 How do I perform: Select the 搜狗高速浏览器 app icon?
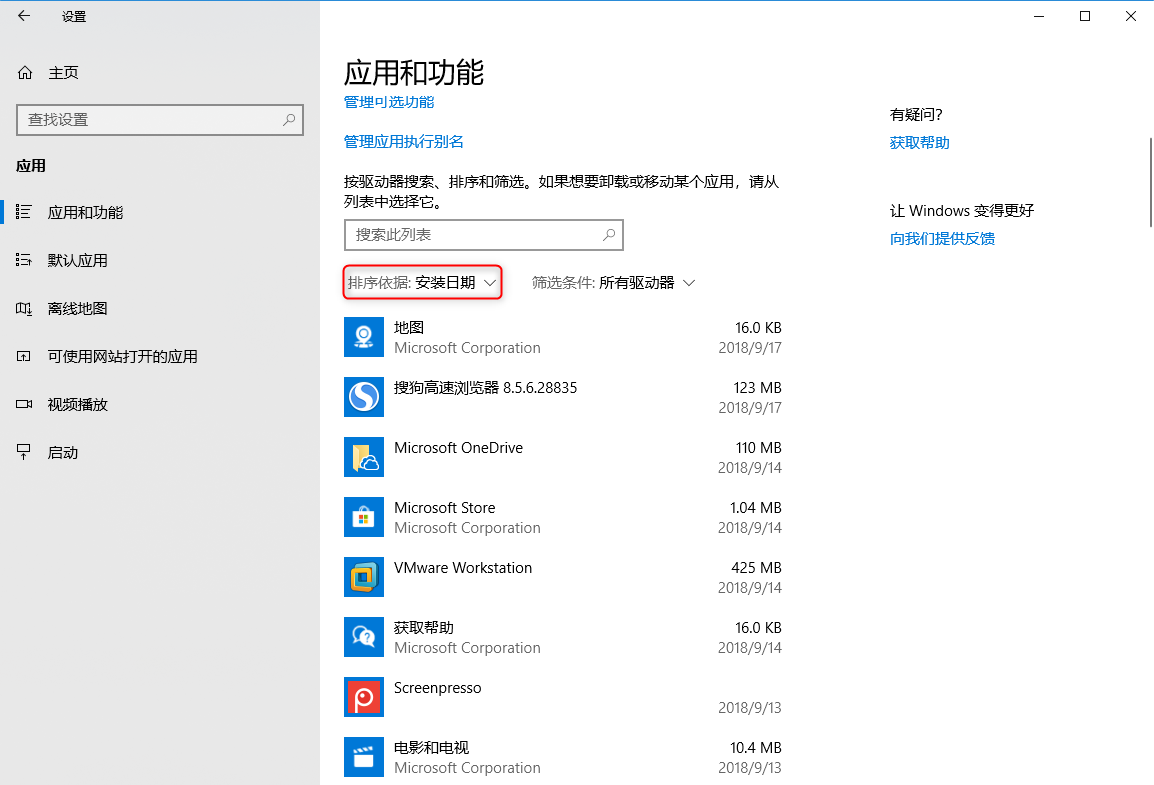coord(364,397)
